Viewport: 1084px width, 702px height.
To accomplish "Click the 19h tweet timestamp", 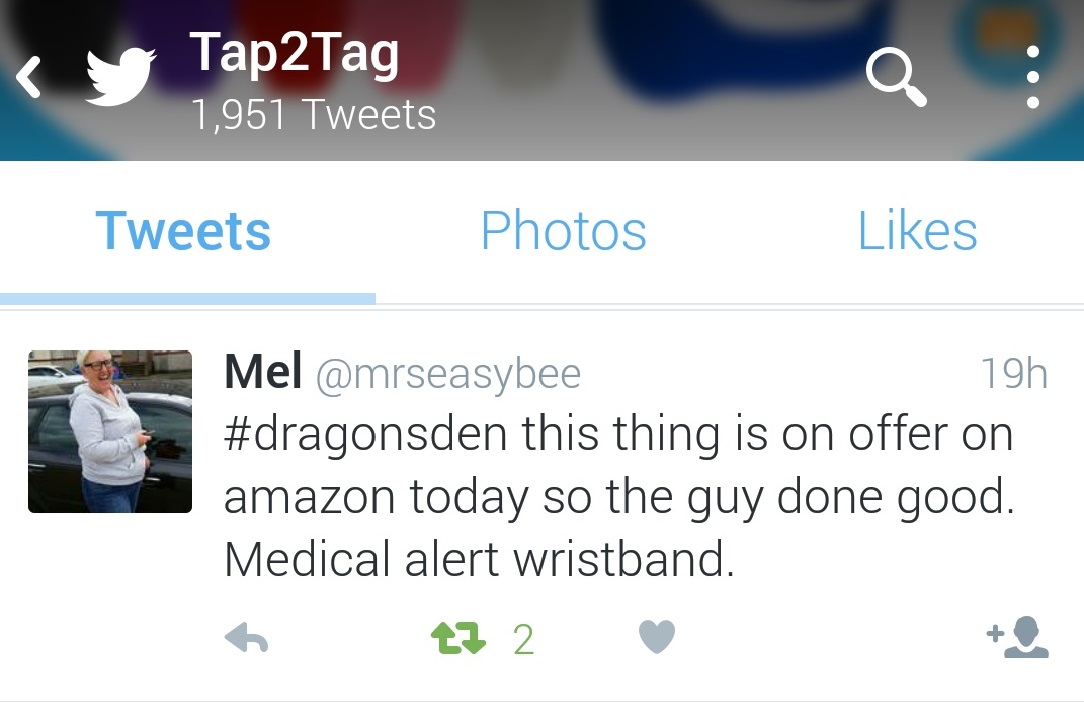I will tap(1014, 373).
